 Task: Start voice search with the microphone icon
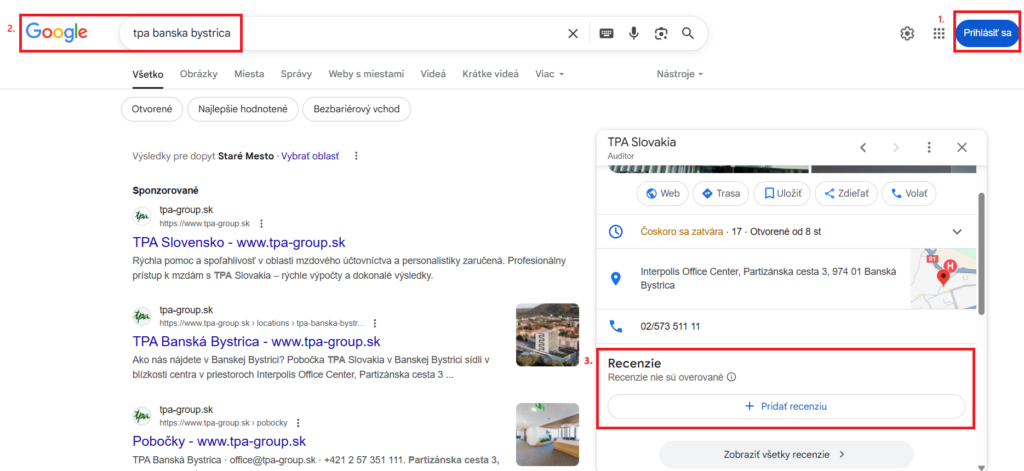(633, 33)
